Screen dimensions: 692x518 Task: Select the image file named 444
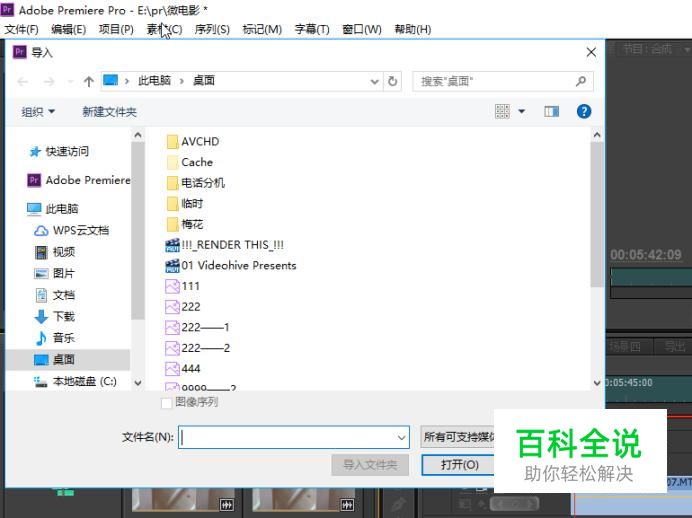tap(183, 368)
